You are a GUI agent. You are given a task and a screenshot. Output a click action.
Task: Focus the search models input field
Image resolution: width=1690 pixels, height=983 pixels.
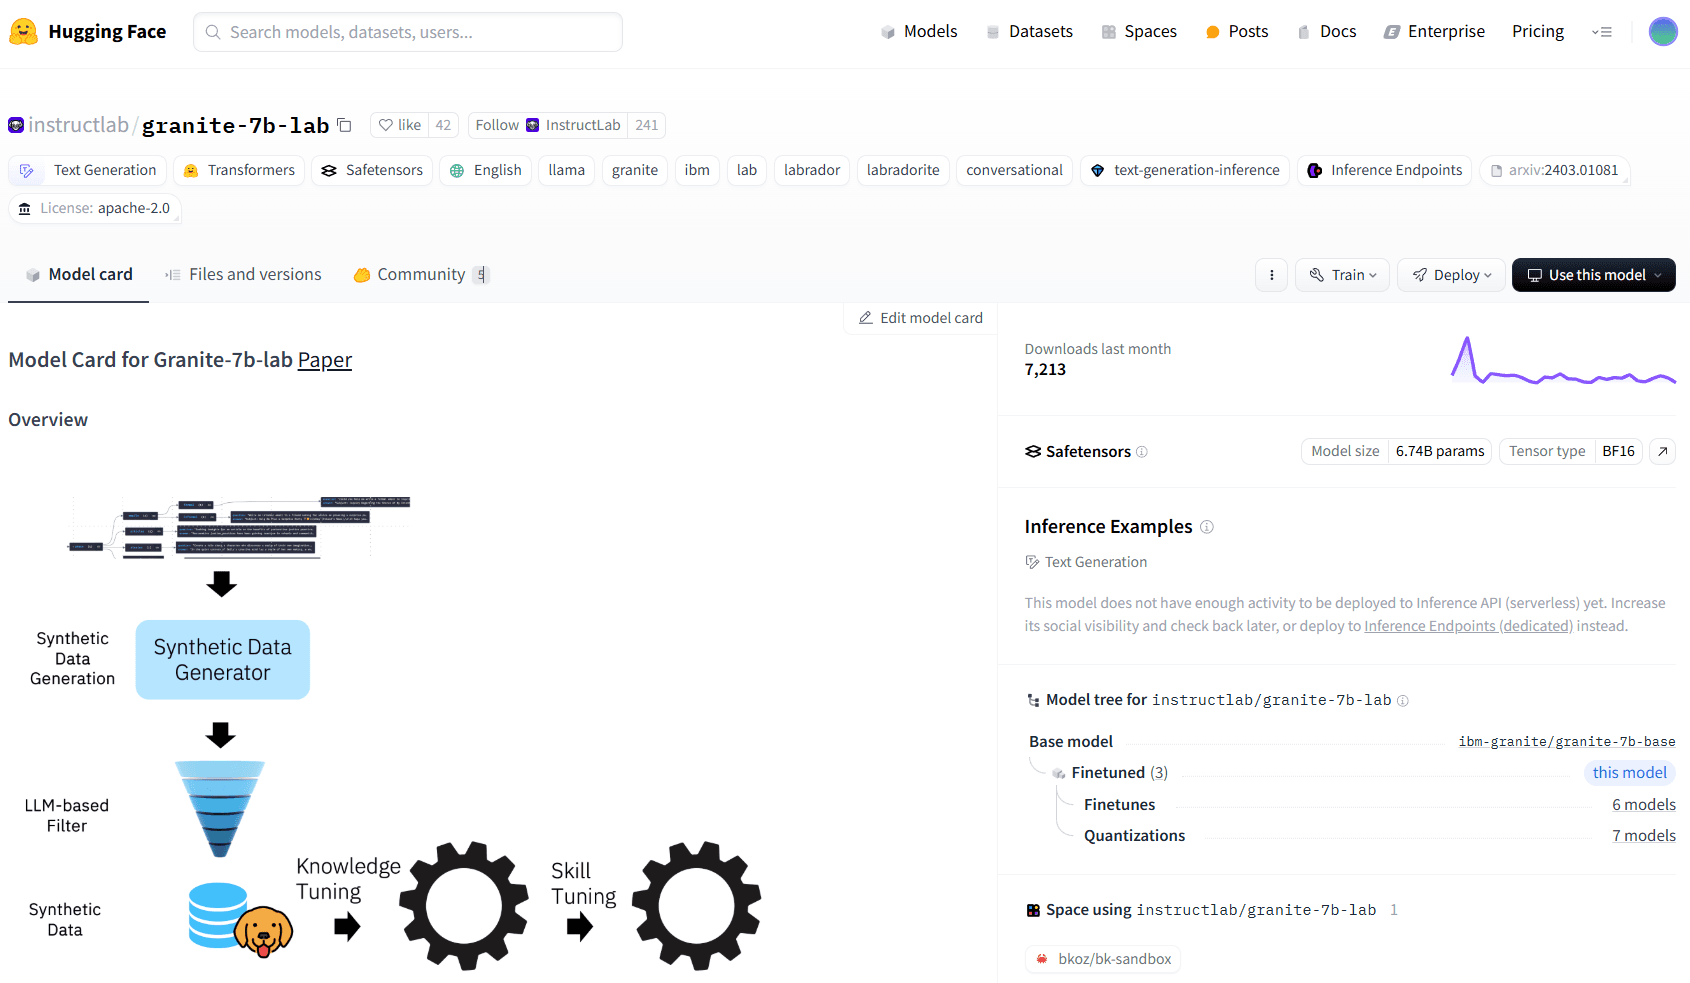click(x=408, y=32)
